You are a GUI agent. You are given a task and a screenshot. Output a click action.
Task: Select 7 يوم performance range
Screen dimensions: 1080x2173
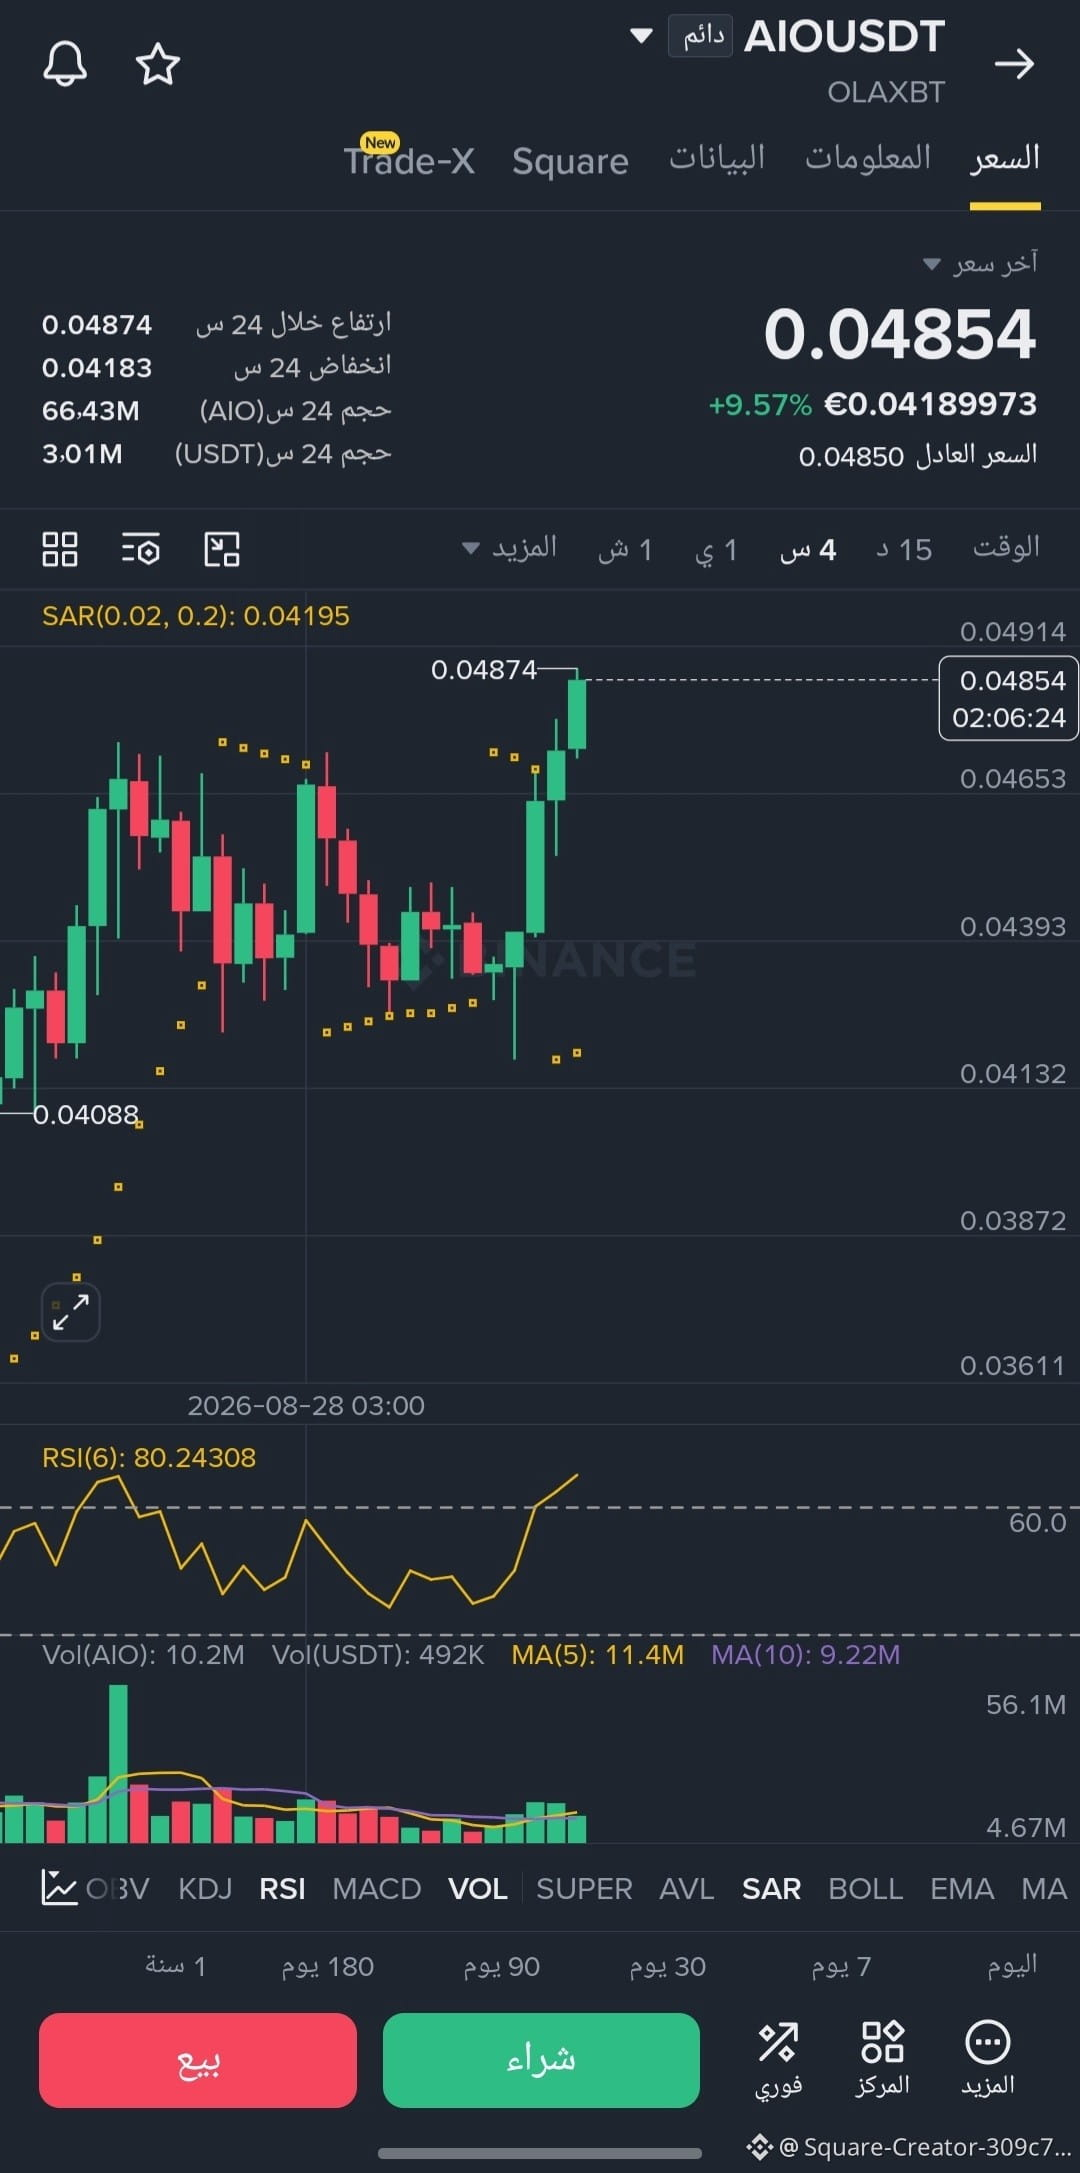(x=841, y=1966)
